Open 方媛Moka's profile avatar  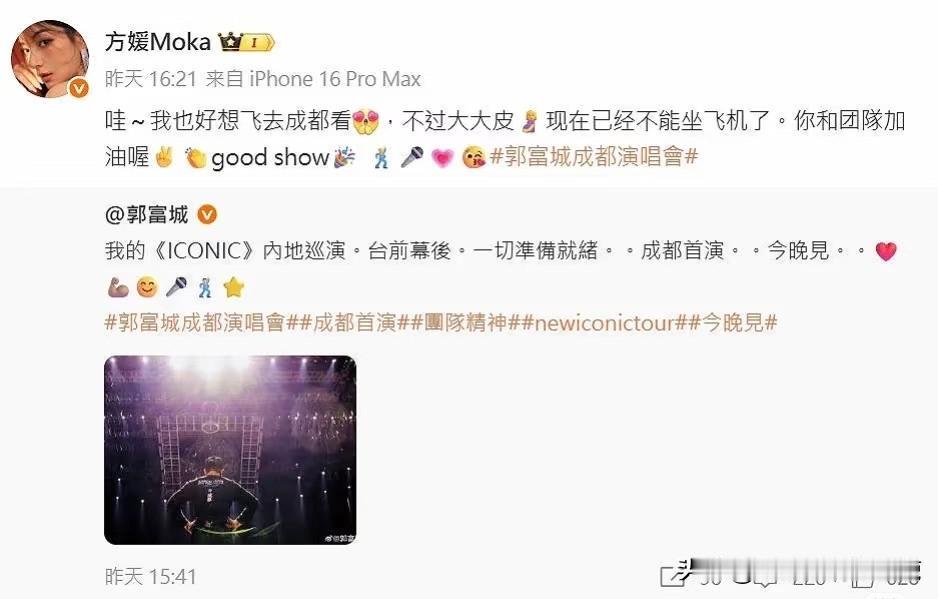pos(50,59)
